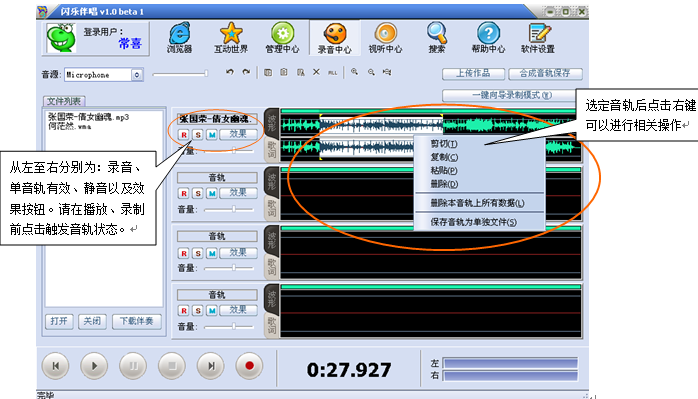Click the 下载伴奏 button
The height and width of the screenshot is (399, 698).
(x=137, y=321)
